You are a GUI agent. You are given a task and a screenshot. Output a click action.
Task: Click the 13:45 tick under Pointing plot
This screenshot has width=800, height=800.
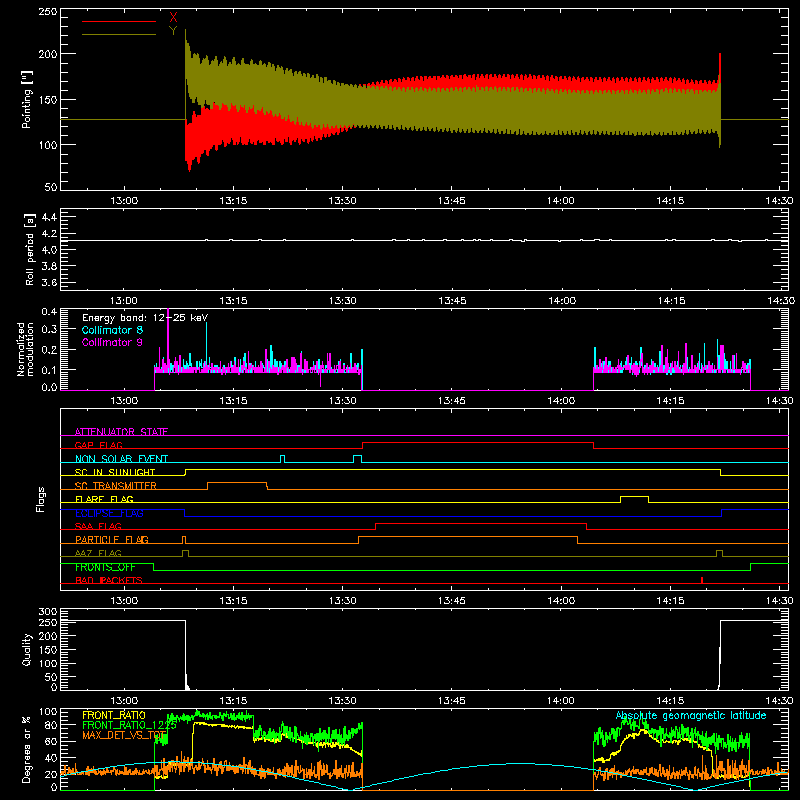point(452,201)
